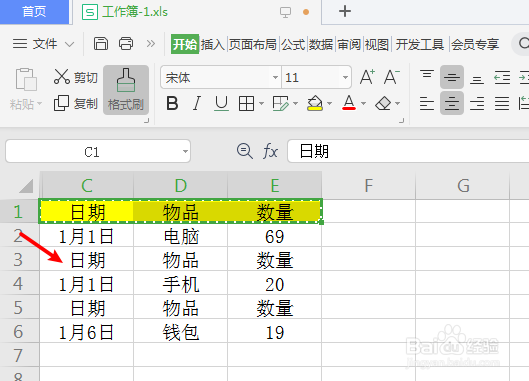Open the Clear eraser dropdown arrow
The image size is (529, 381).
(398, 103)
